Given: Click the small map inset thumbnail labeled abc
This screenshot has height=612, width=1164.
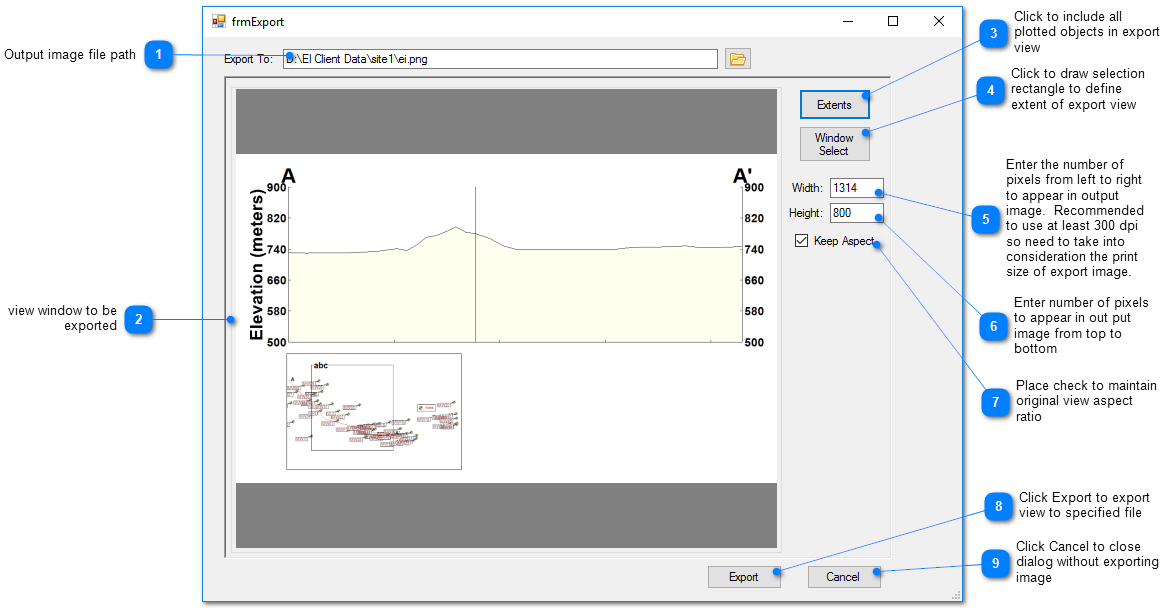Looking at the screenshot, I should point(374,411).
